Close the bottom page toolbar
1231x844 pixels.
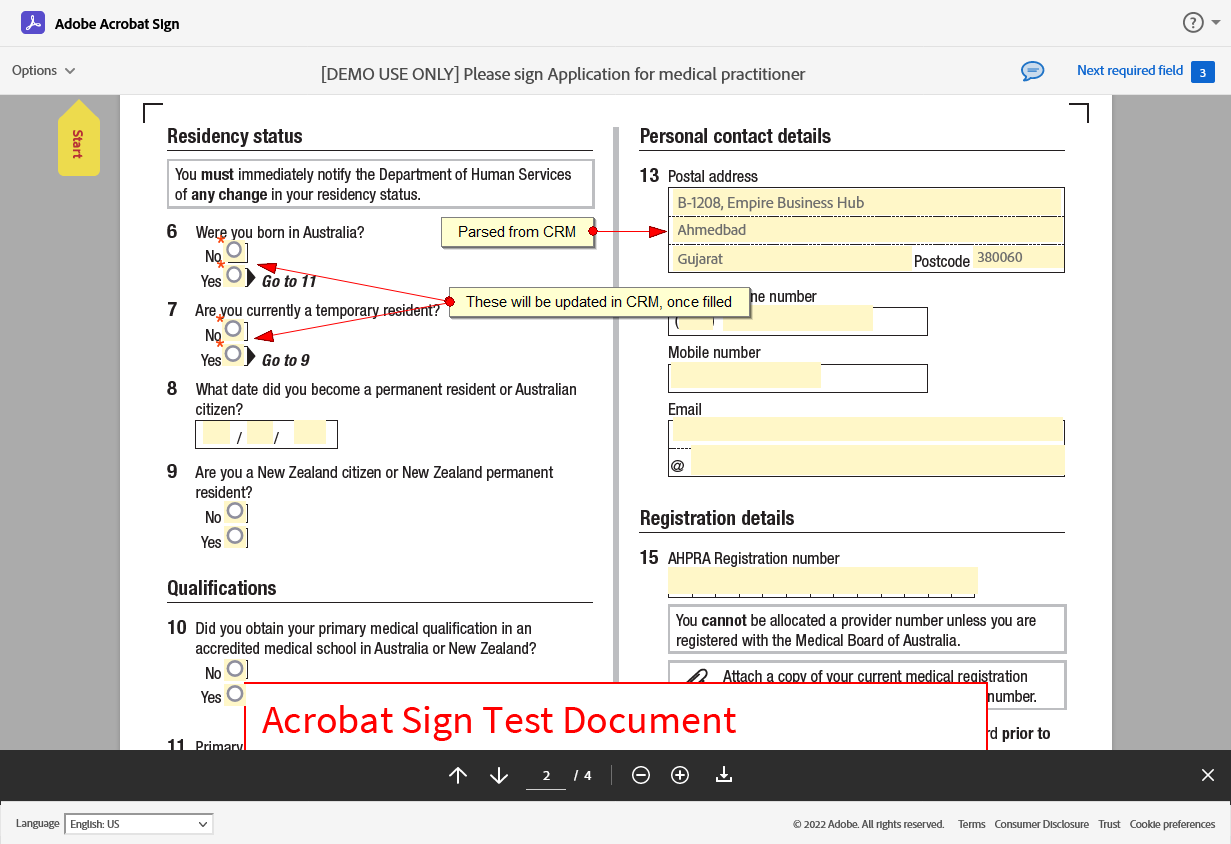click(1208, 775)
